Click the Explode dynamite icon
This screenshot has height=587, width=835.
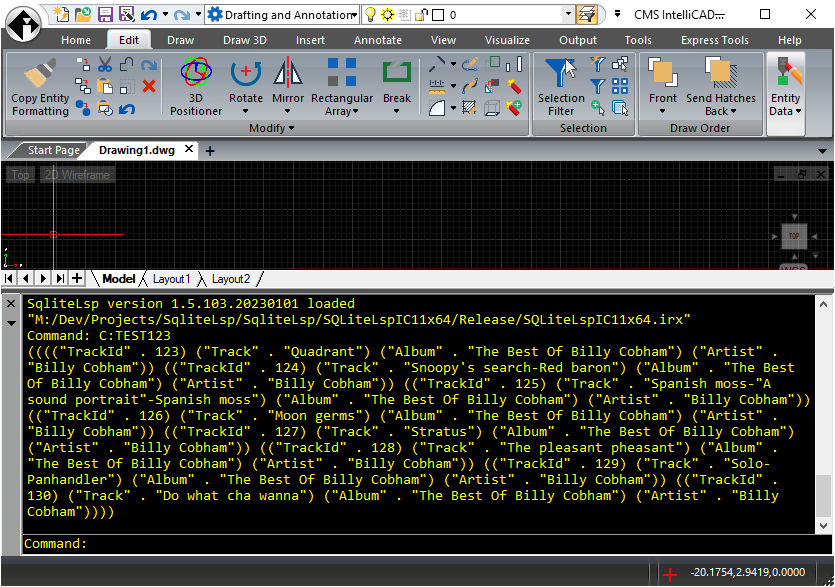514,86
